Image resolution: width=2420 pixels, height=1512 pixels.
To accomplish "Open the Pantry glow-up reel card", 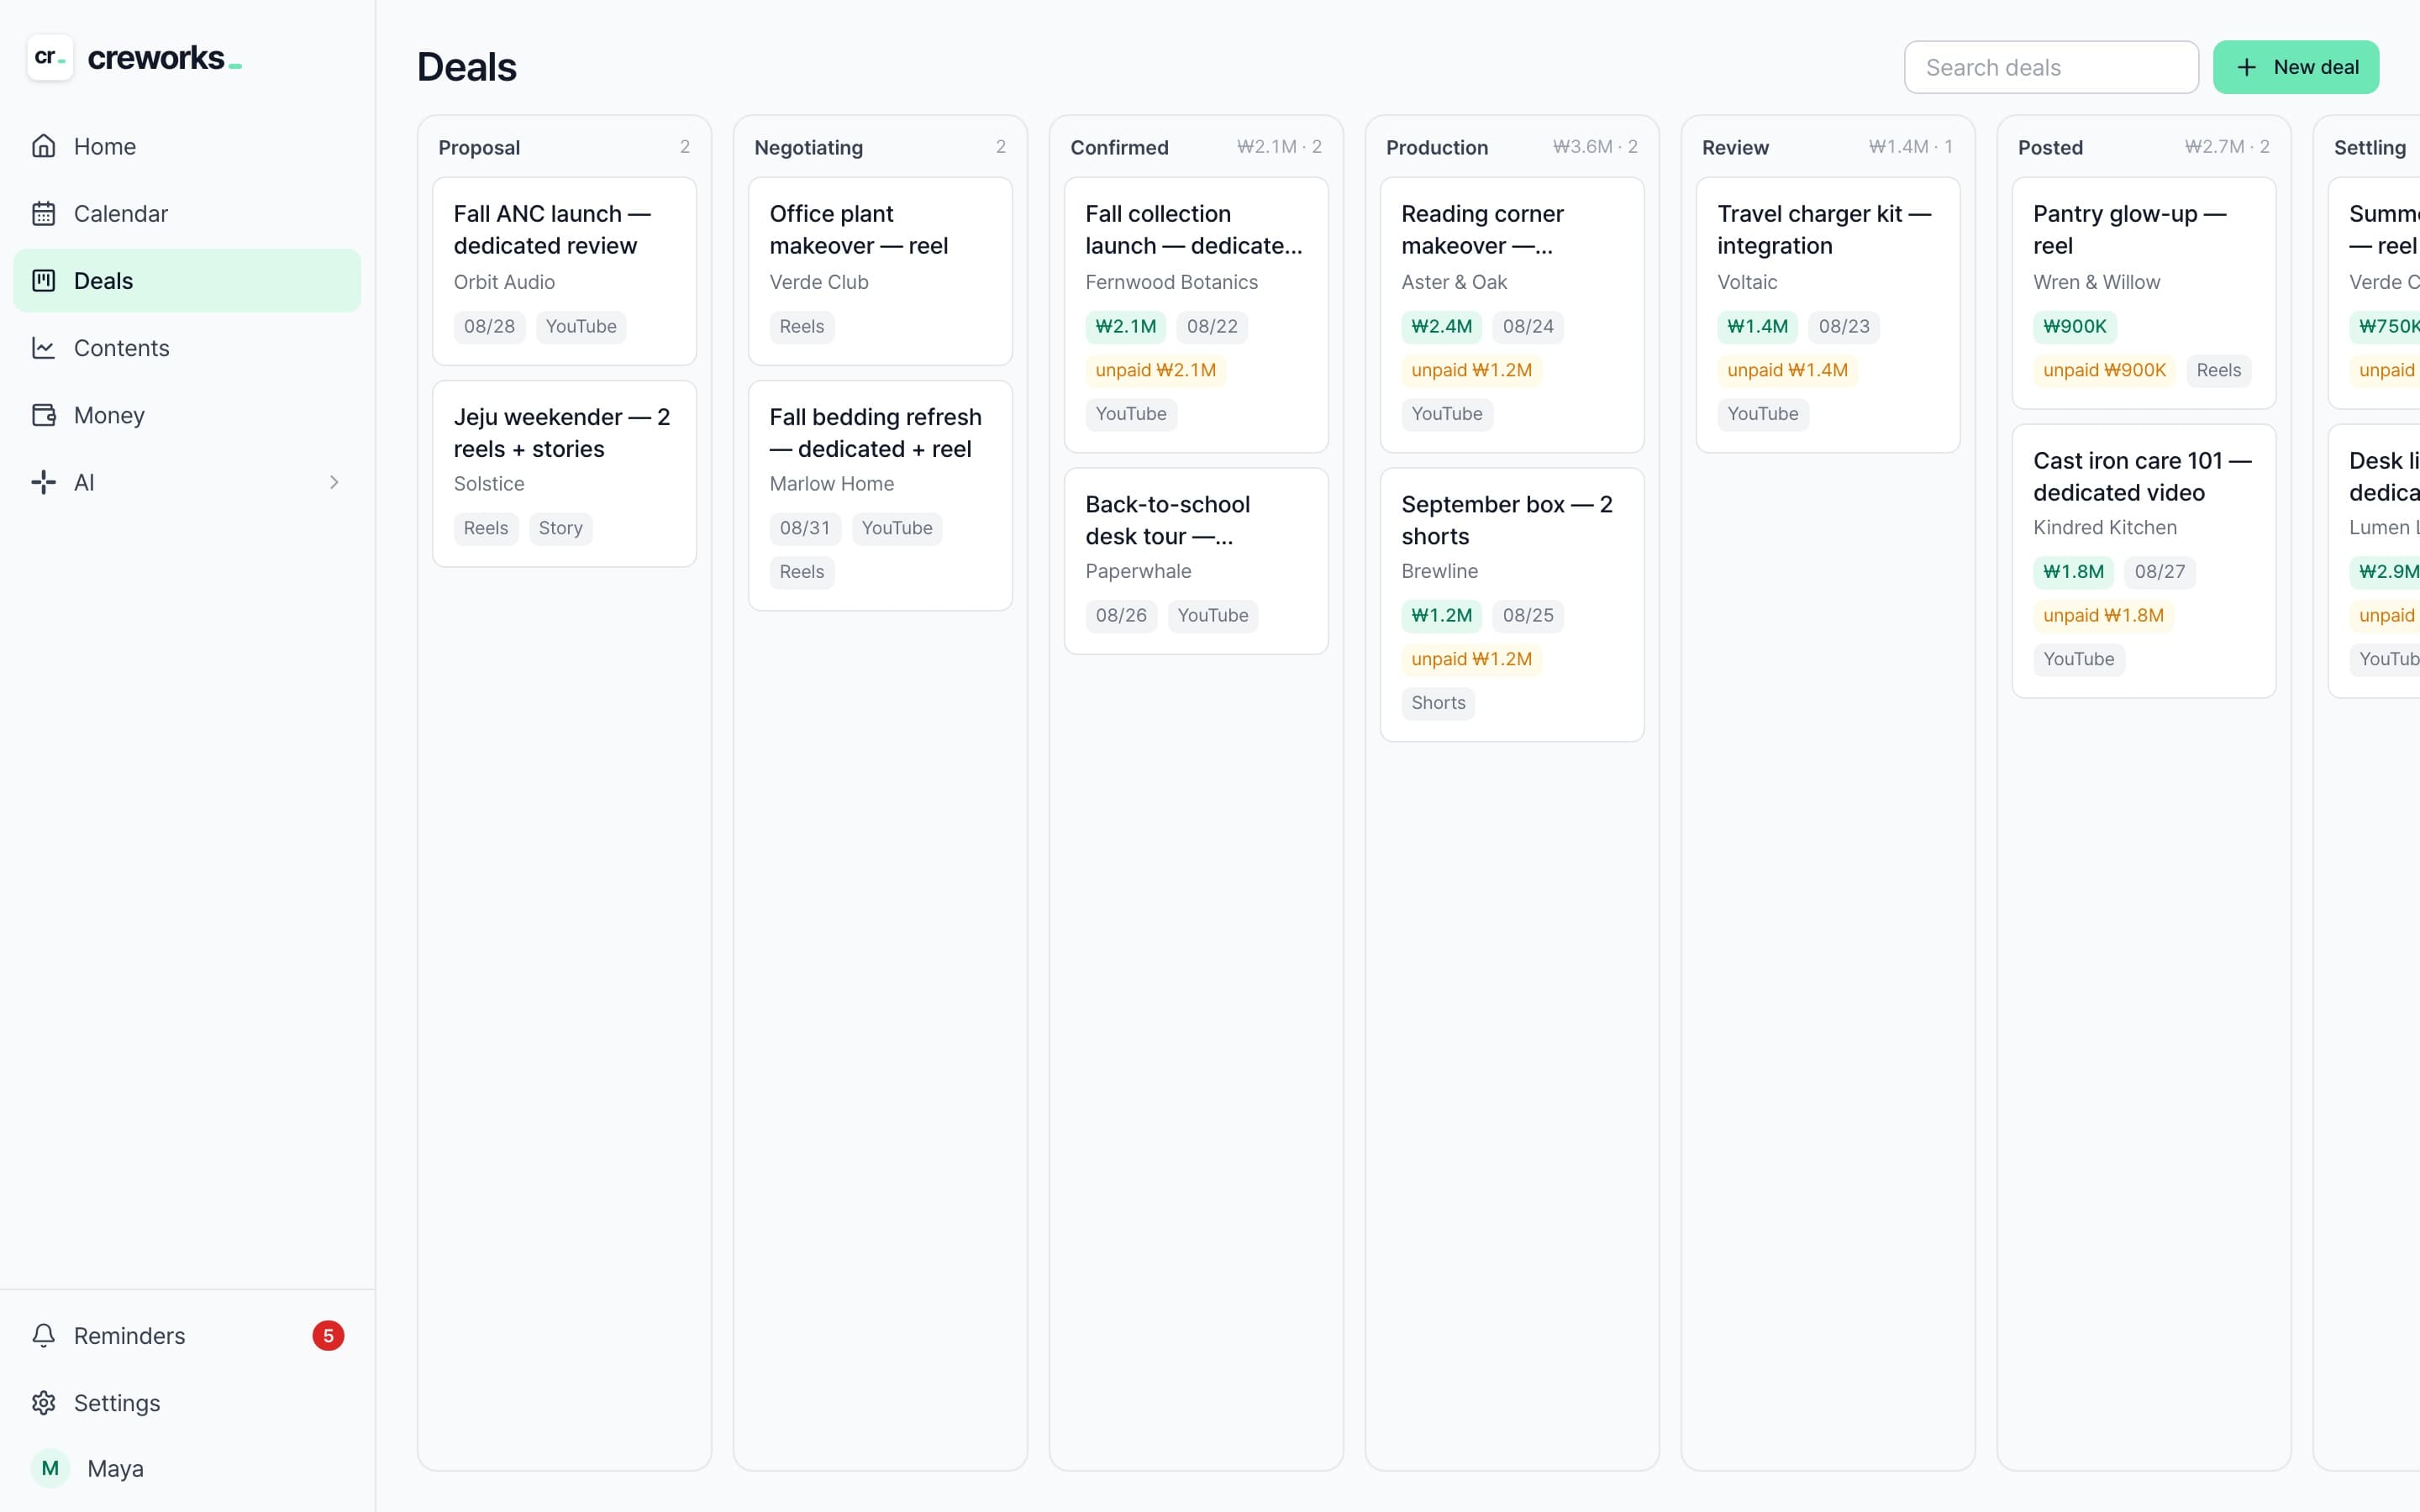I will click(2144, 293).
